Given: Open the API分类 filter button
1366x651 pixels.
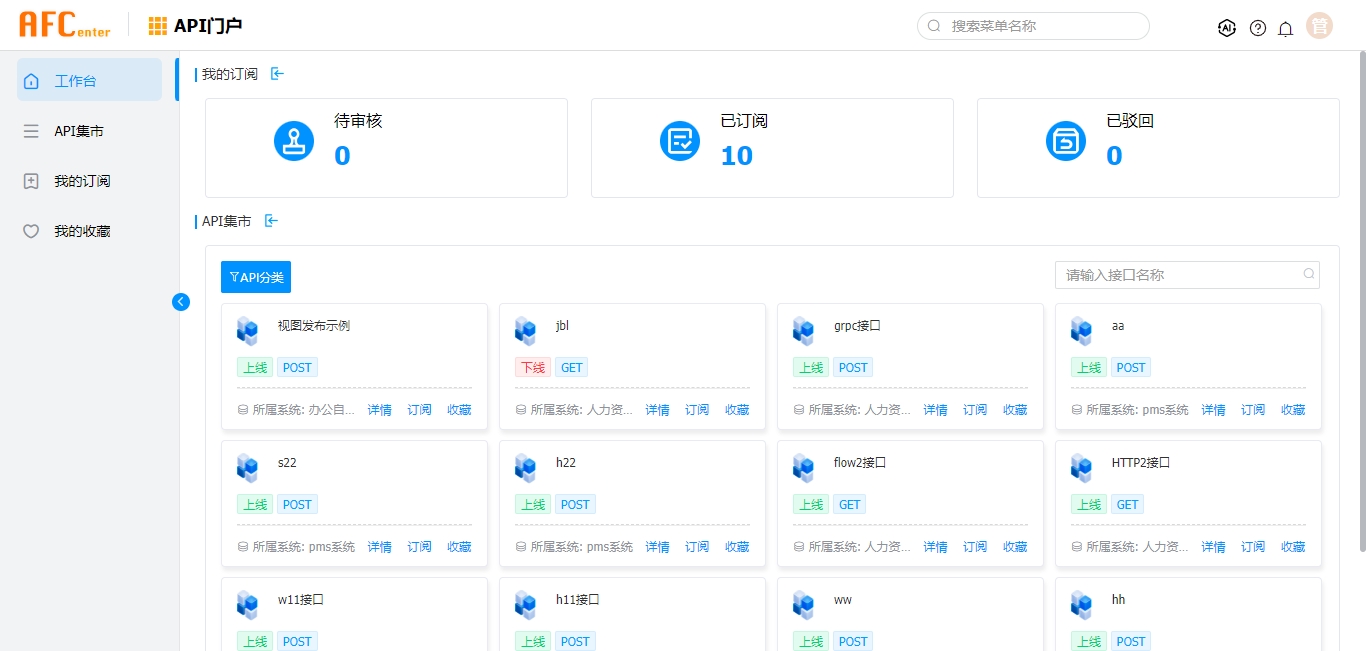Looking at the screenshot, I should (256, 277).
